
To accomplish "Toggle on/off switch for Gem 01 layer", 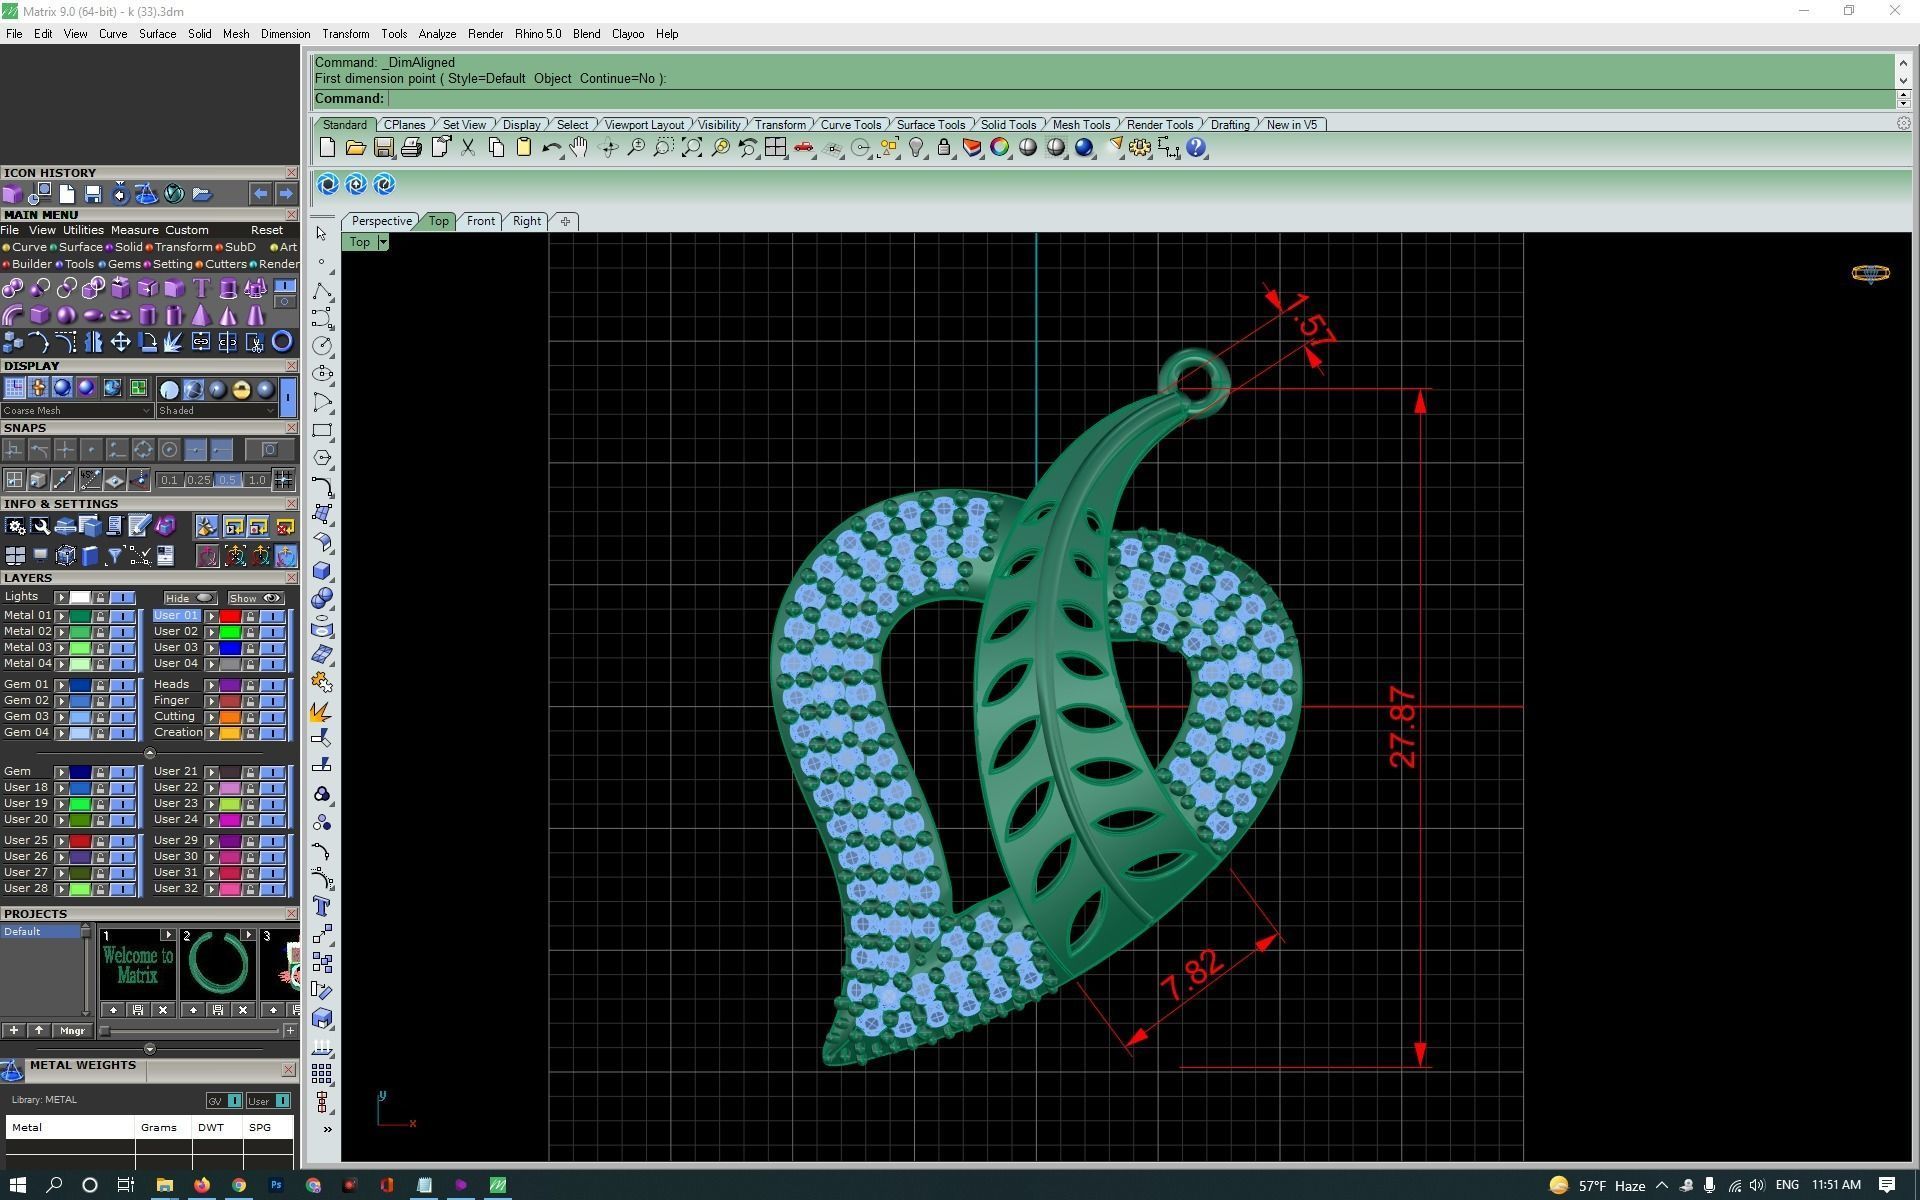I will 123,685.
